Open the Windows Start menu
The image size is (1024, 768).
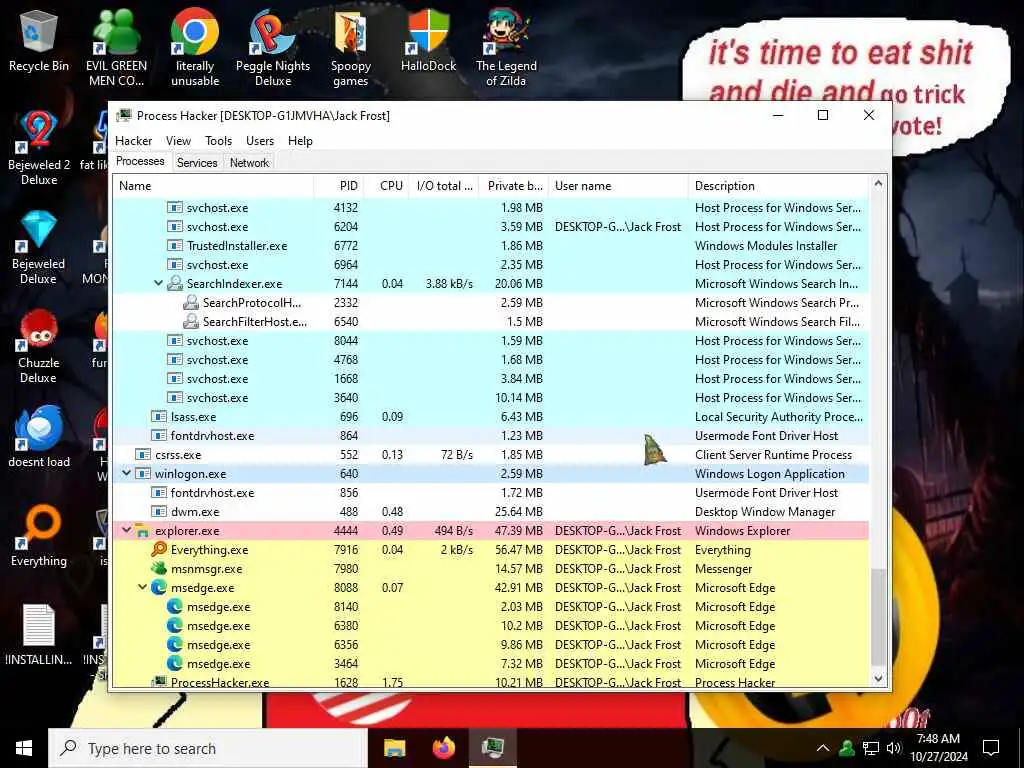24,748
